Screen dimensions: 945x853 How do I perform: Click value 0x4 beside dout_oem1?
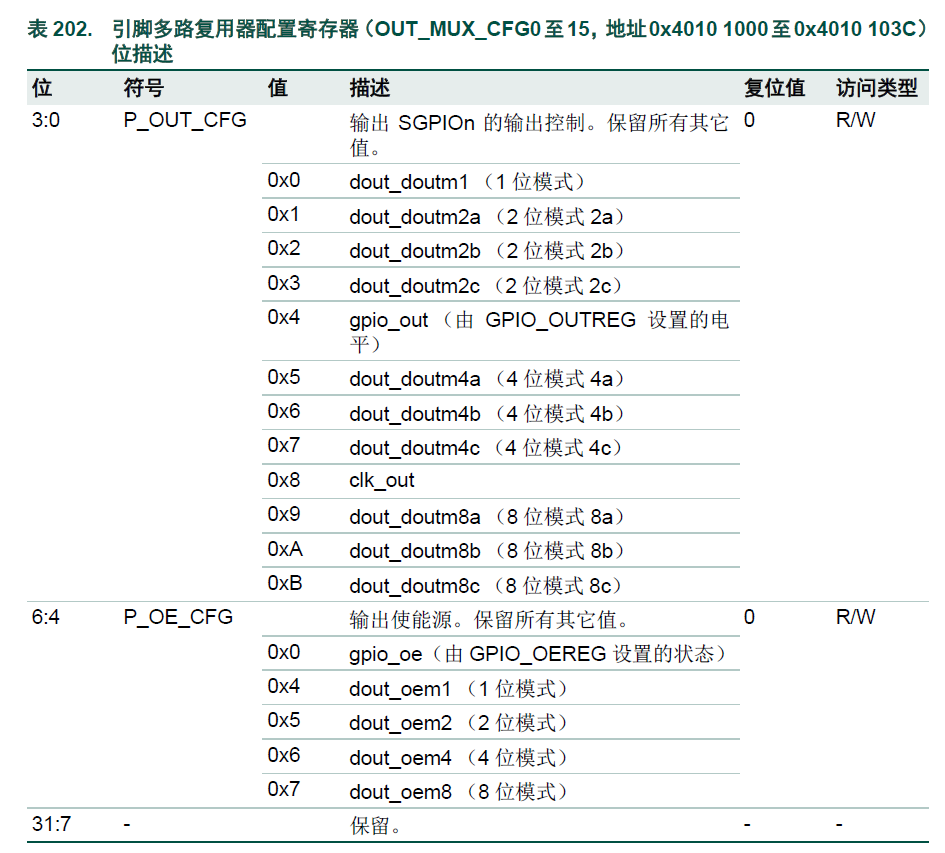[284, 686]
